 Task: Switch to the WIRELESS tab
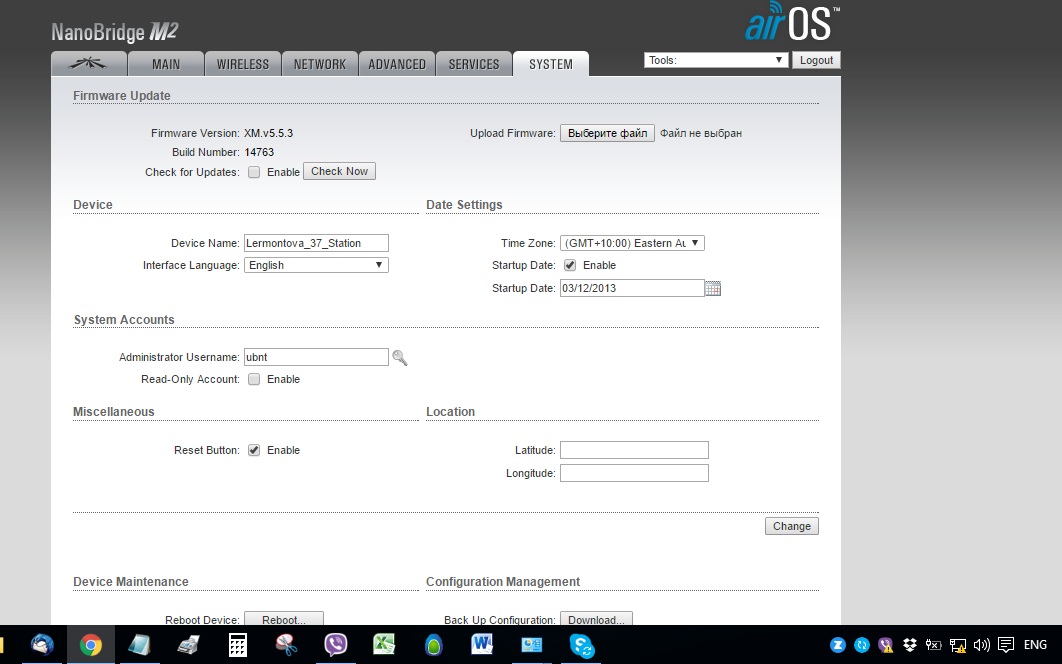(x=243, y=64)
